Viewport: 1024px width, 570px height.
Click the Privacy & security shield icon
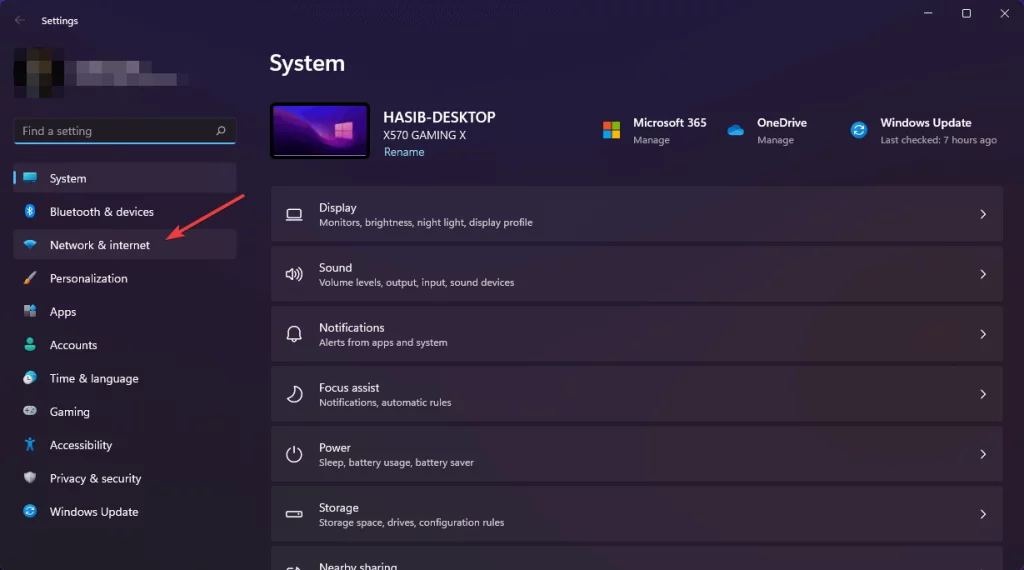[x=30, y=477]
